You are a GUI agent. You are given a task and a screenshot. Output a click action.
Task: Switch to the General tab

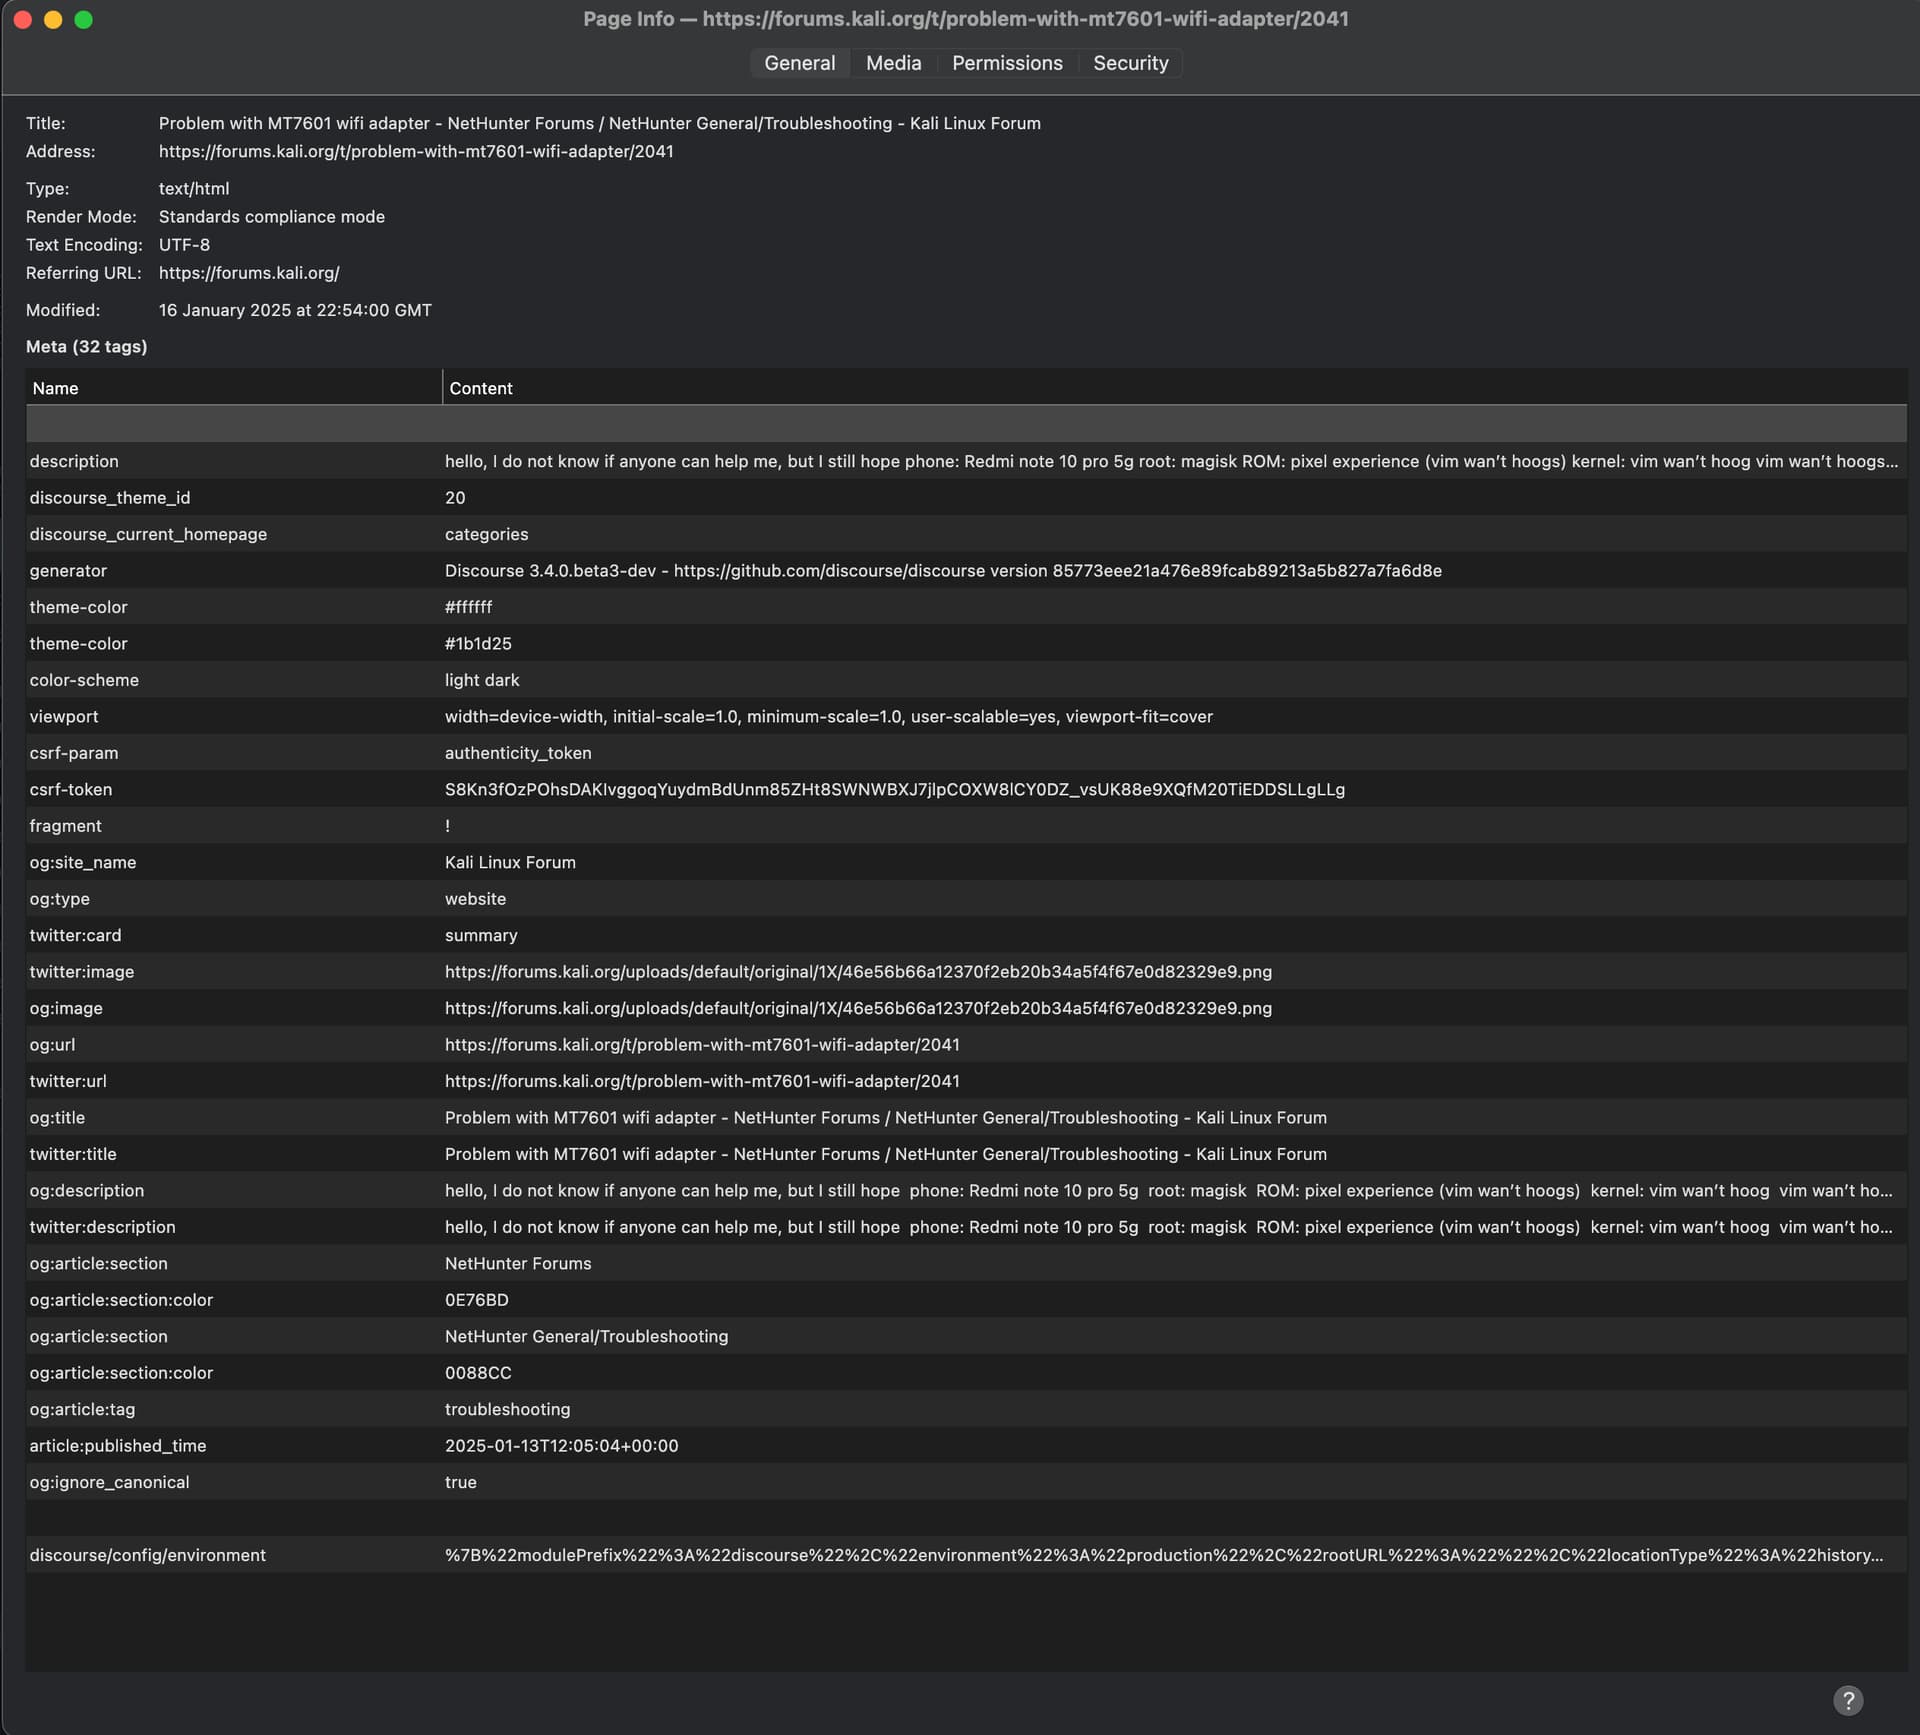(799, 63)
